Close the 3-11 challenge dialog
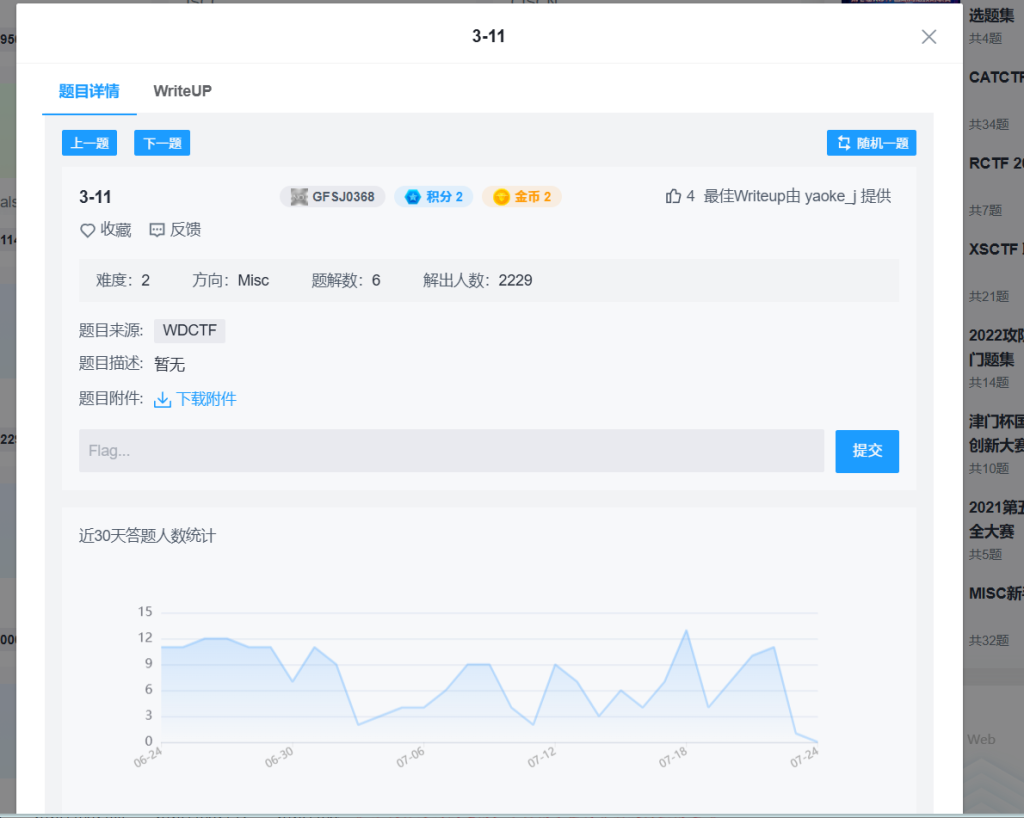Viewport: 1024px width, 818px height. (928, 37)
